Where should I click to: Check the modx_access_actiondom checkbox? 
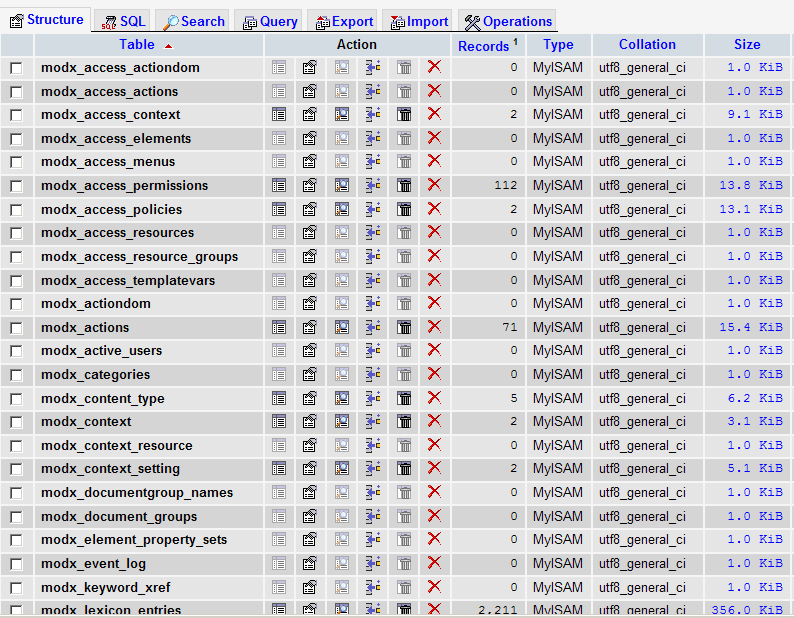[x=16, y=68]
